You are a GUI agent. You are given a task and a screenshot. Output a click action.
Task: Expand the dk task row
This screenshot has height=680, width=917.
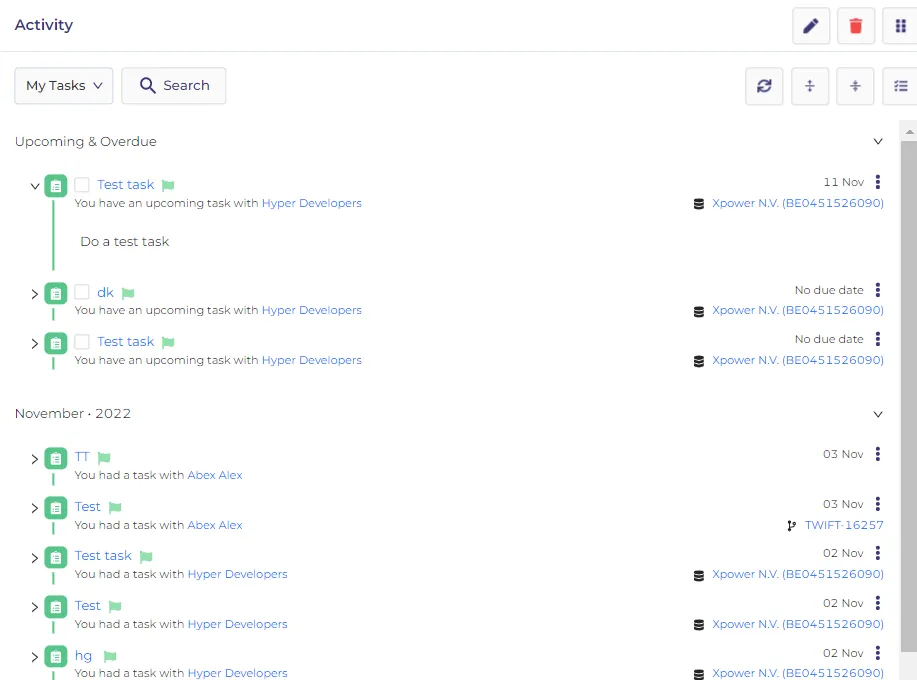[x=35, y=294]
